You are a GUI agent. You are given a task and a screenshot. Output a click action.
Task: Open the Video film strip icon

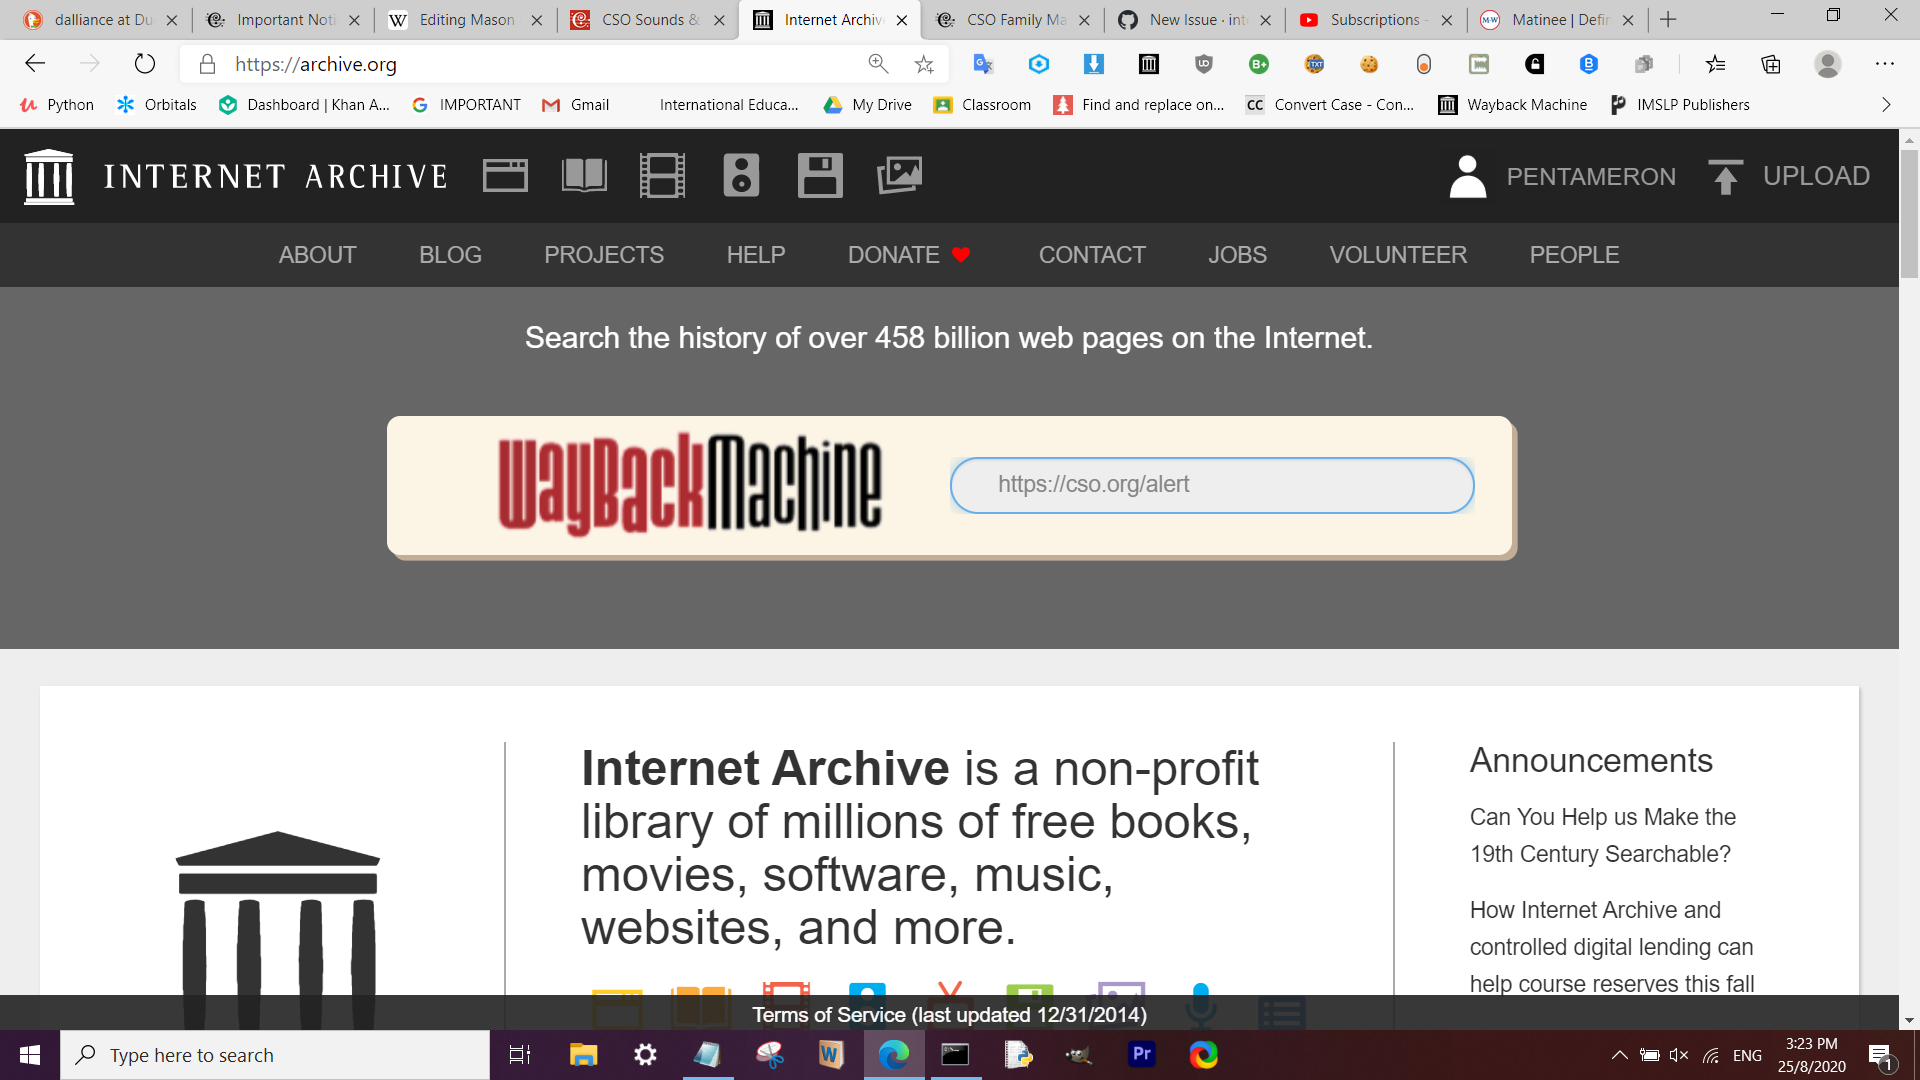[662, 176]
